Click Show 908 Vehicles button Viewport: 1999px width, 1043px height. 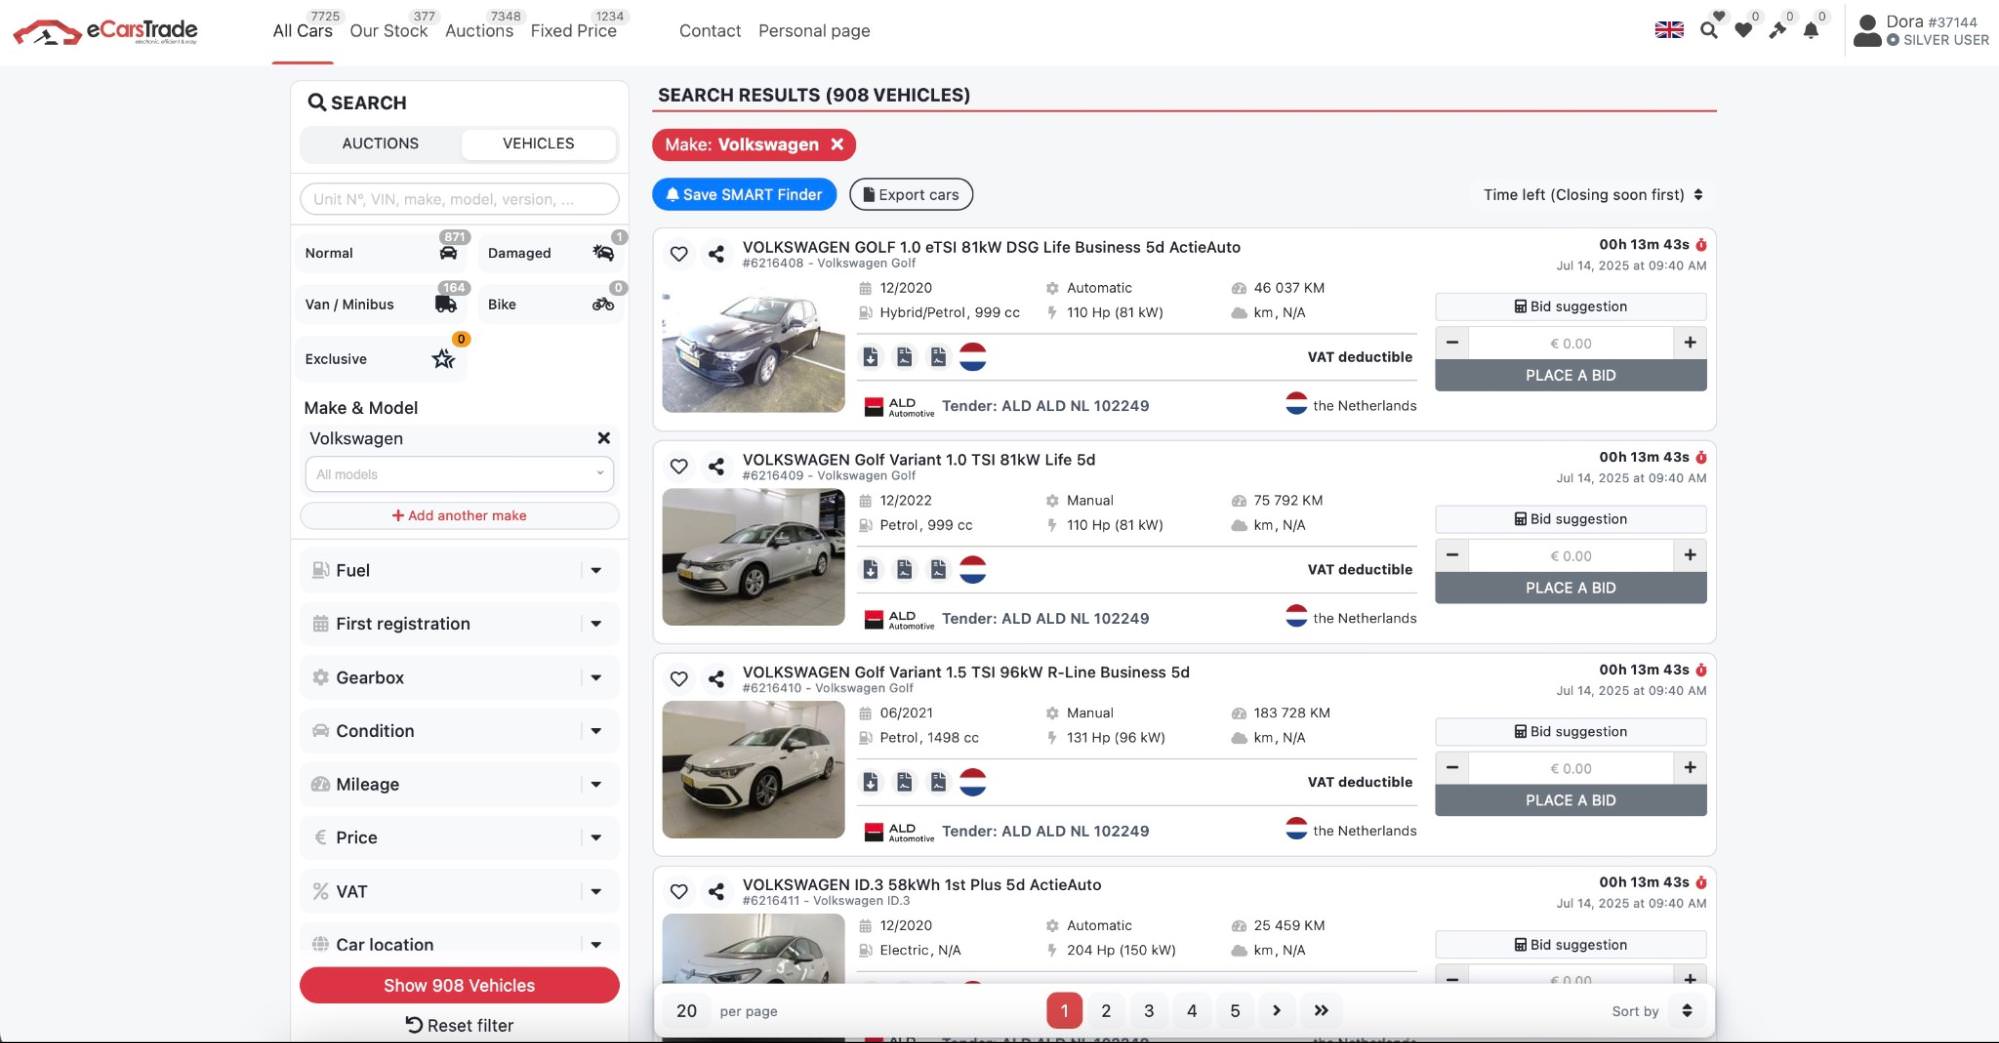[459, 986]
